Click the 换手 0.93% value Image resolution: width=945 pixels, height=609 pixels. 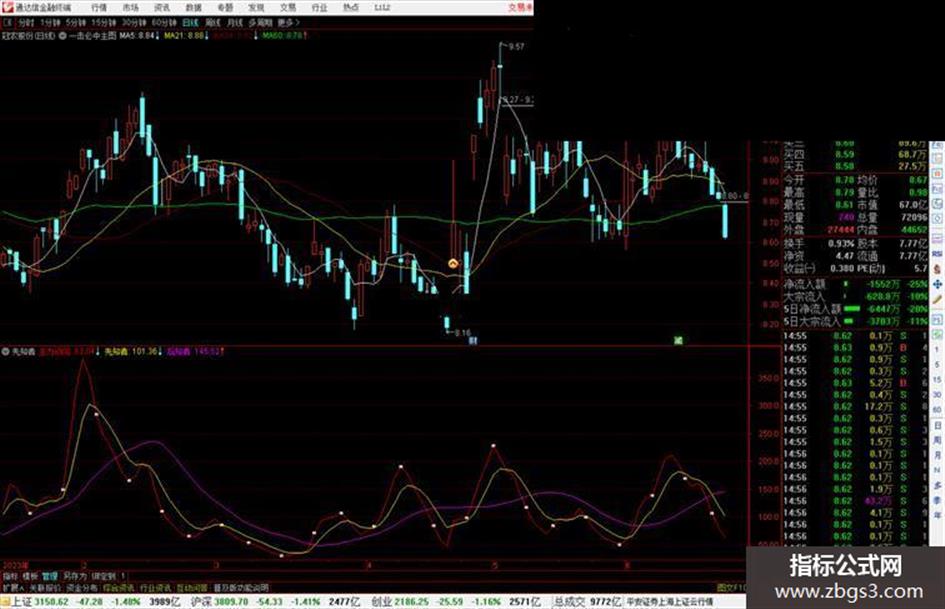coord(843,244)
